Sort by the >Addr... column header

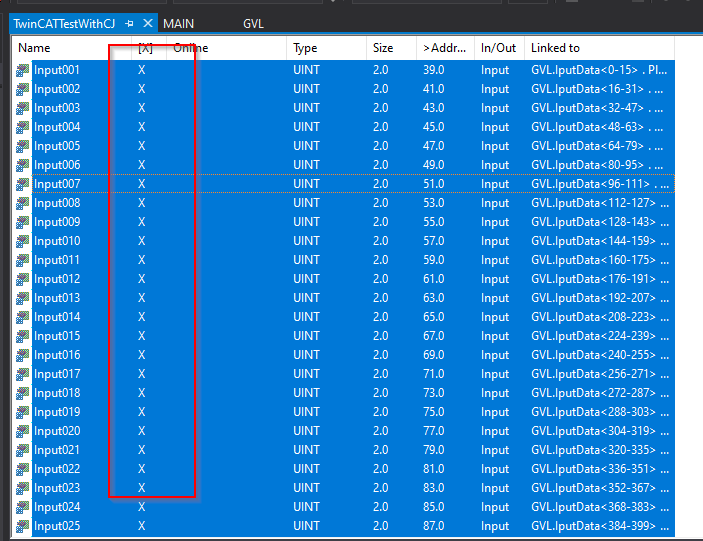click(x=444, y=48)
